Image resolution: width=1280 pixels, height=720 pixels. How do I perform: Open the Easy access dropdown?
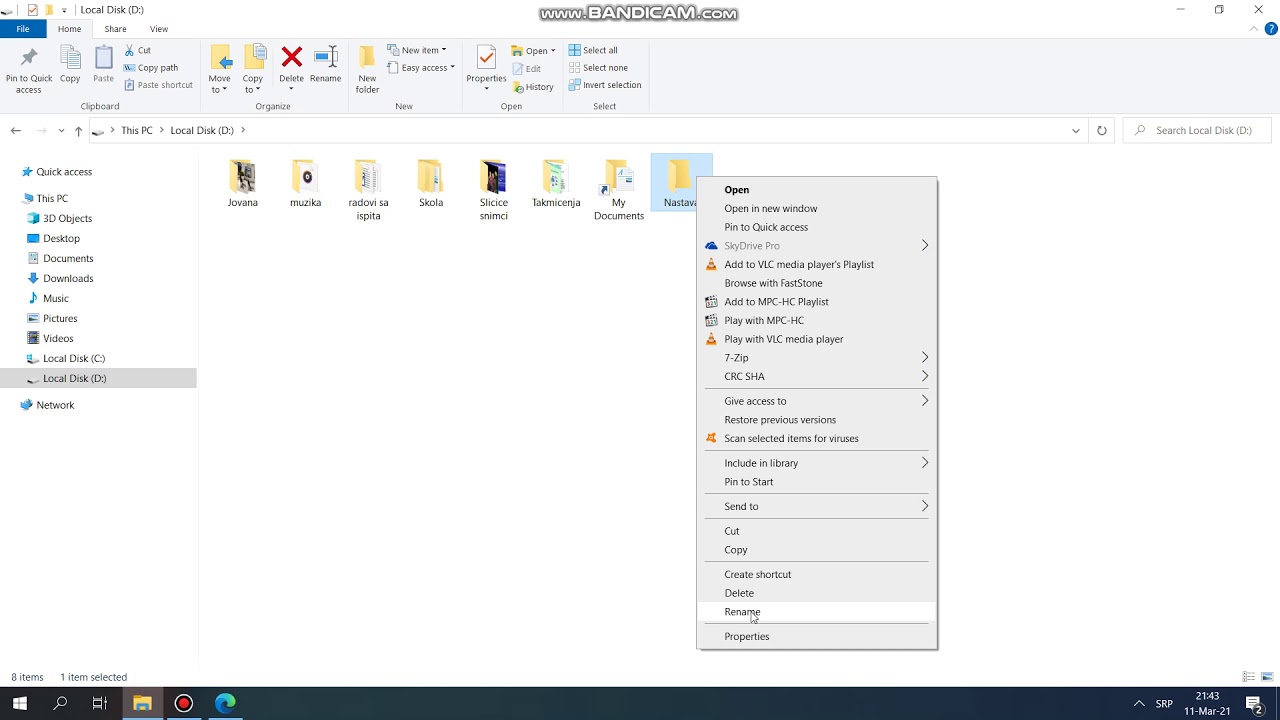[x=421, y=68]
